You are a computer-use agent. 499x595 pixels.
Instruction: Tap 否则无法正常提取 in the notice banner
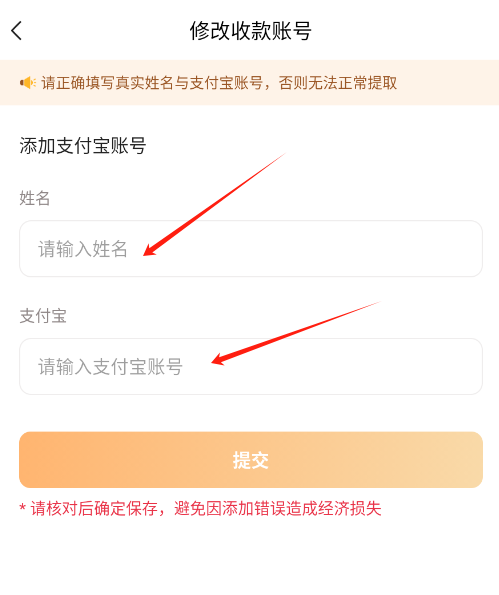(338, 83)
